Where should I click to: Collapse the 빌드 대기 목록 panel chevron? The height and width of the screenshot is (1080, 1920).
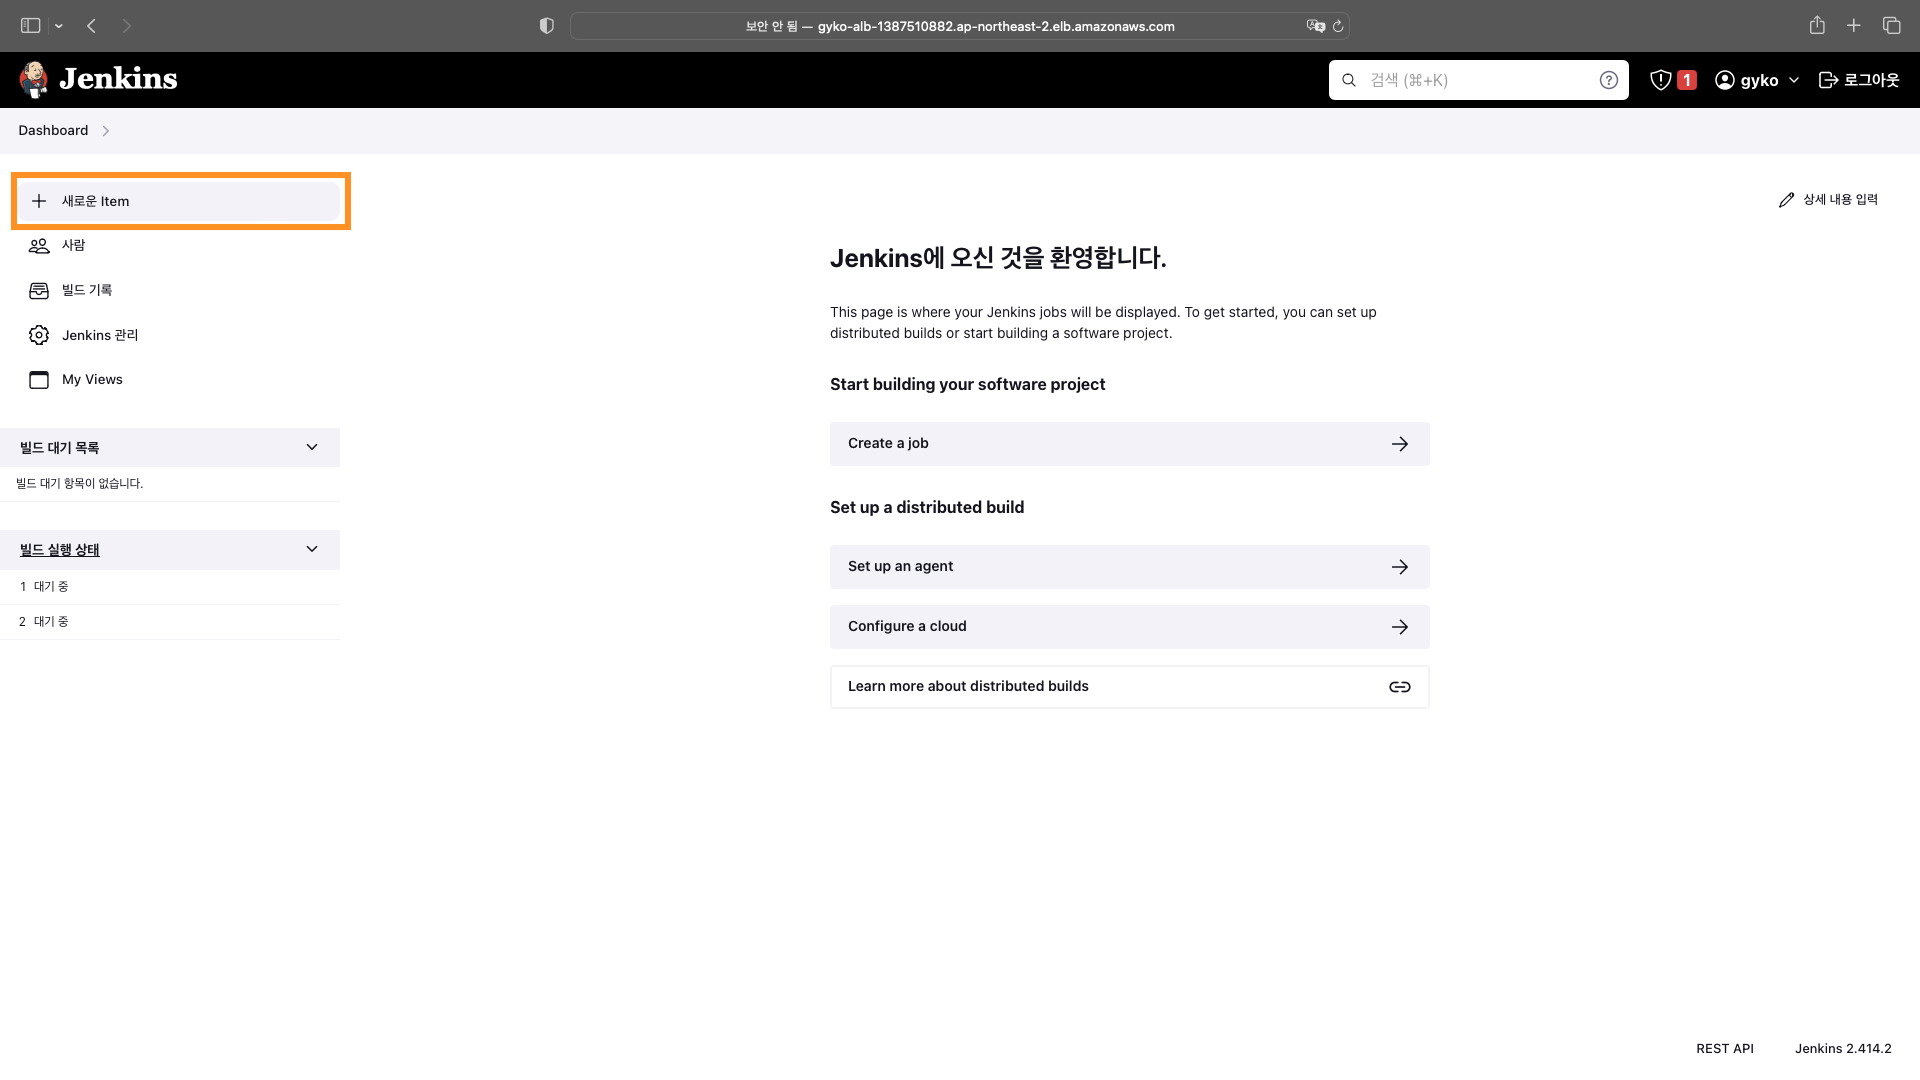pos(312,447)
